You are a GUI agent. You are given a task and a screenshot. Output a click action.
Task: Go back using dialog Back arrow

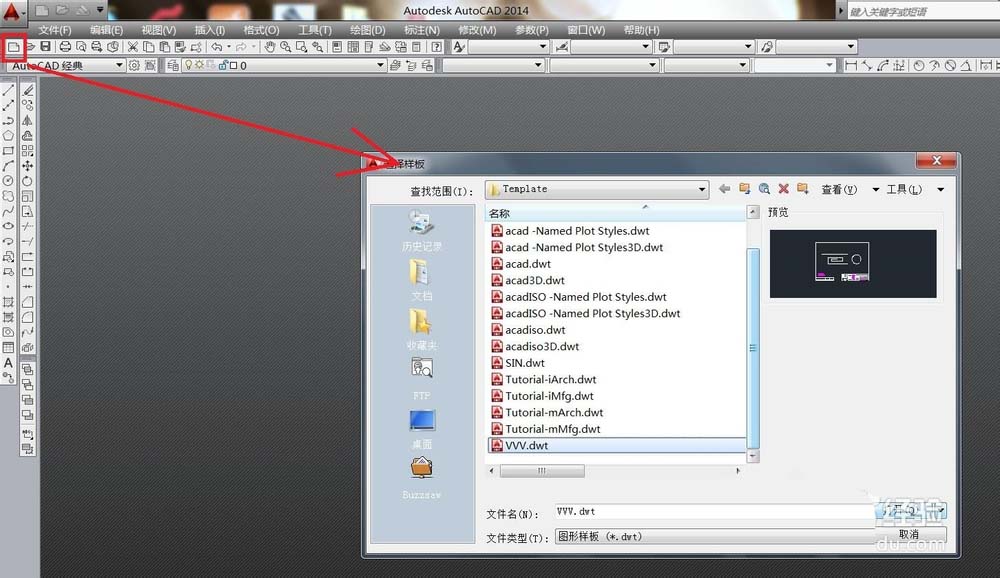[724, 189]
